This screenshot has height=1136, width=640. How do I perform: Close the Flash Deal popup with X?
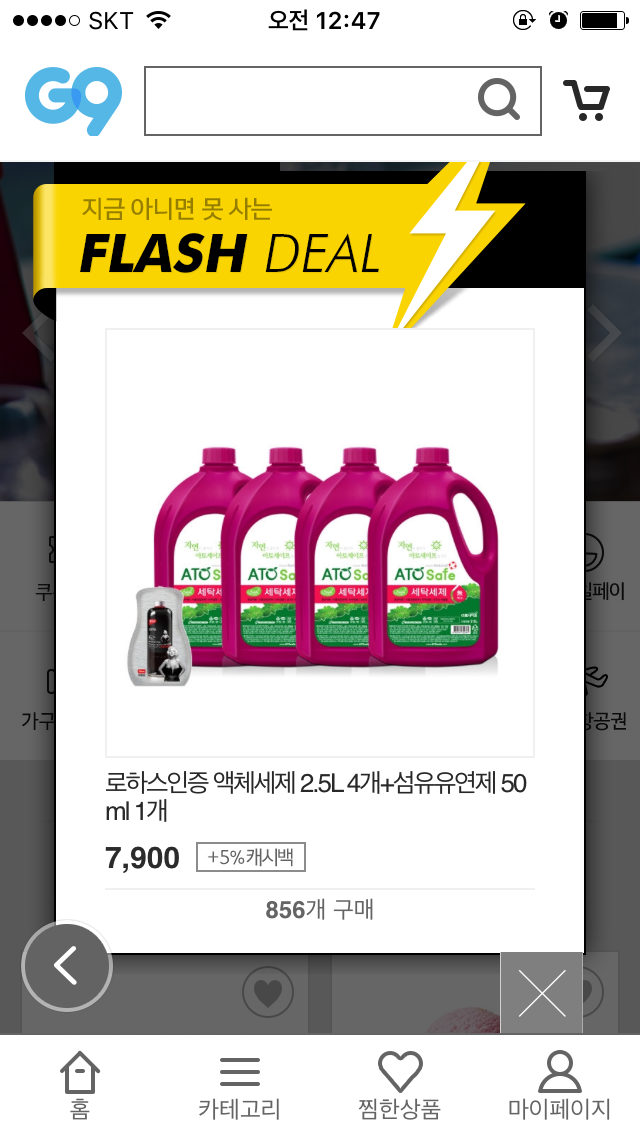point(541,993)
